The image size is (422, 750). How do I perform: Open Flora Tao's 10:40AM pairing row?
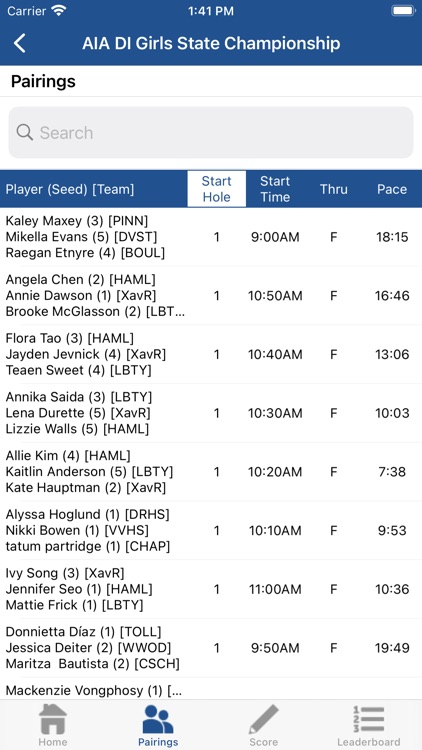click(x=211, y=354)
